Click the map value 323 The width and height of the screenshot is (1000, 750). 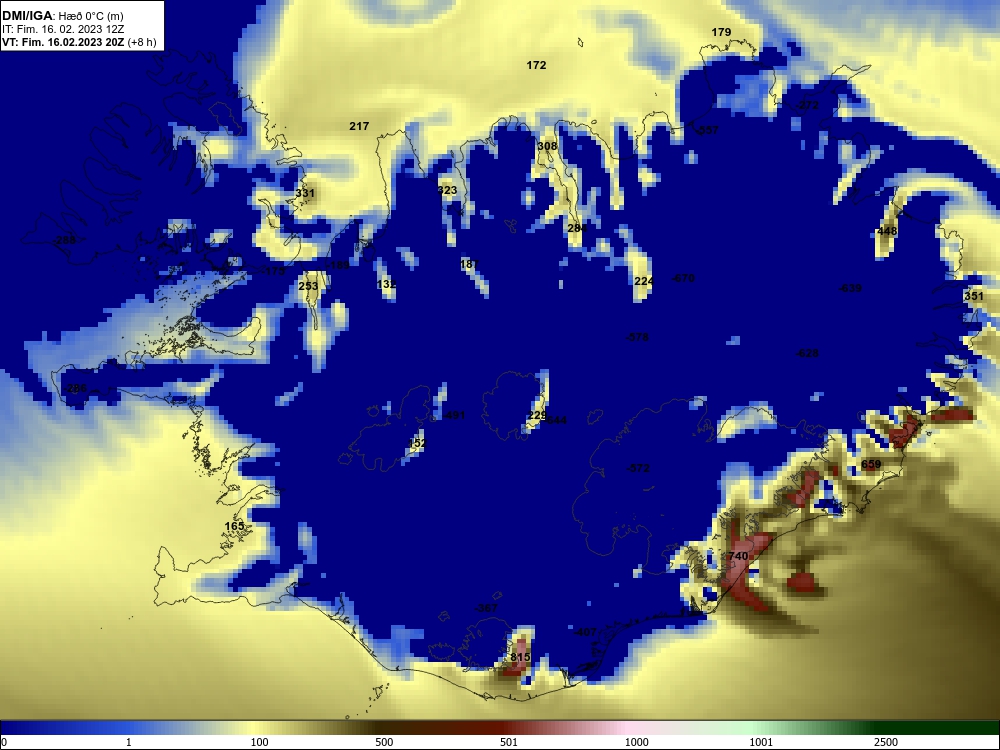pos(448,191)
